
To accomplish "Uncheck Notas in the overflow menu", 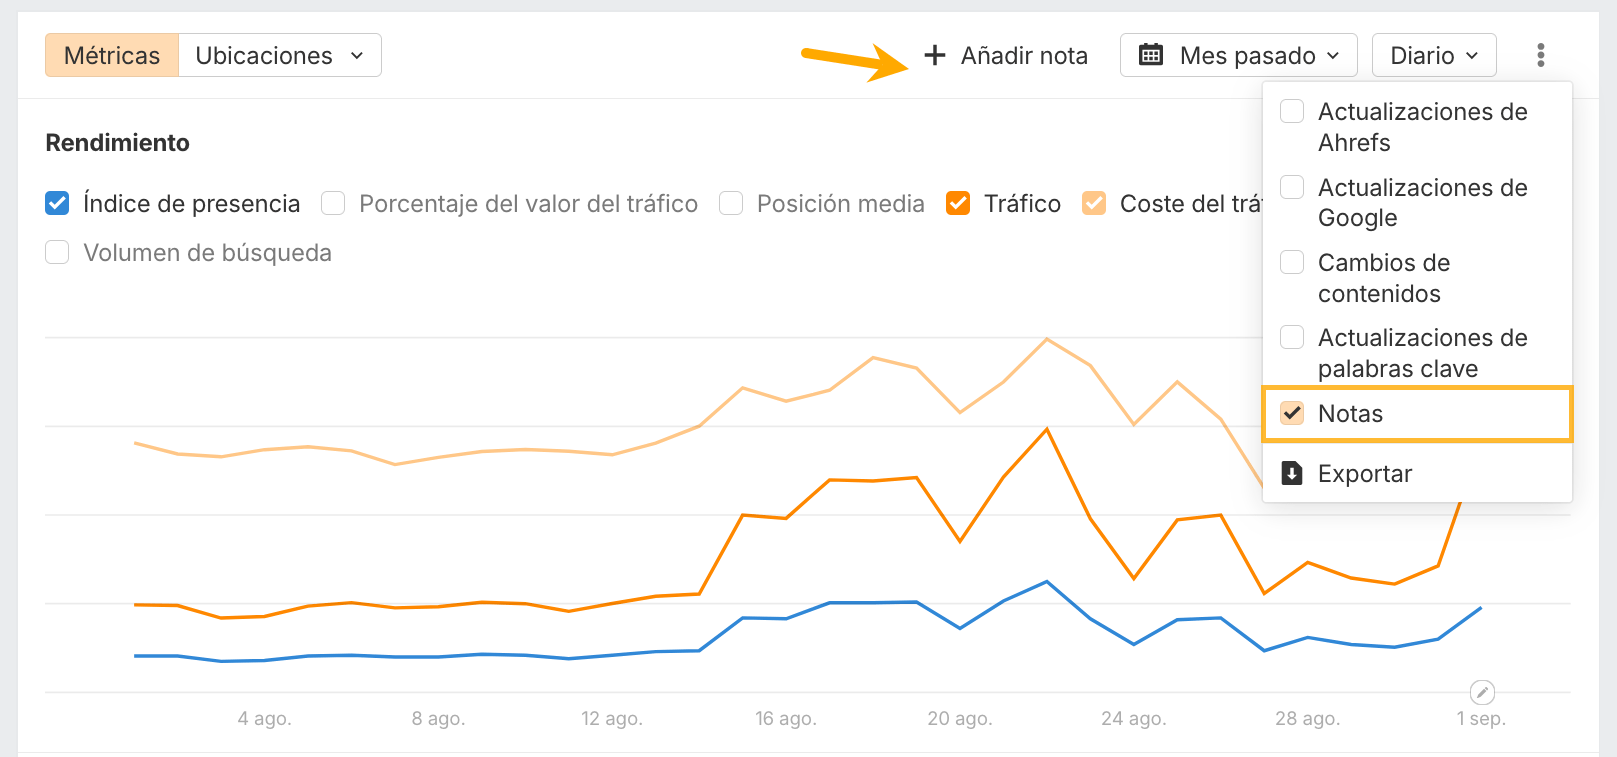I will coord(1292,413).
